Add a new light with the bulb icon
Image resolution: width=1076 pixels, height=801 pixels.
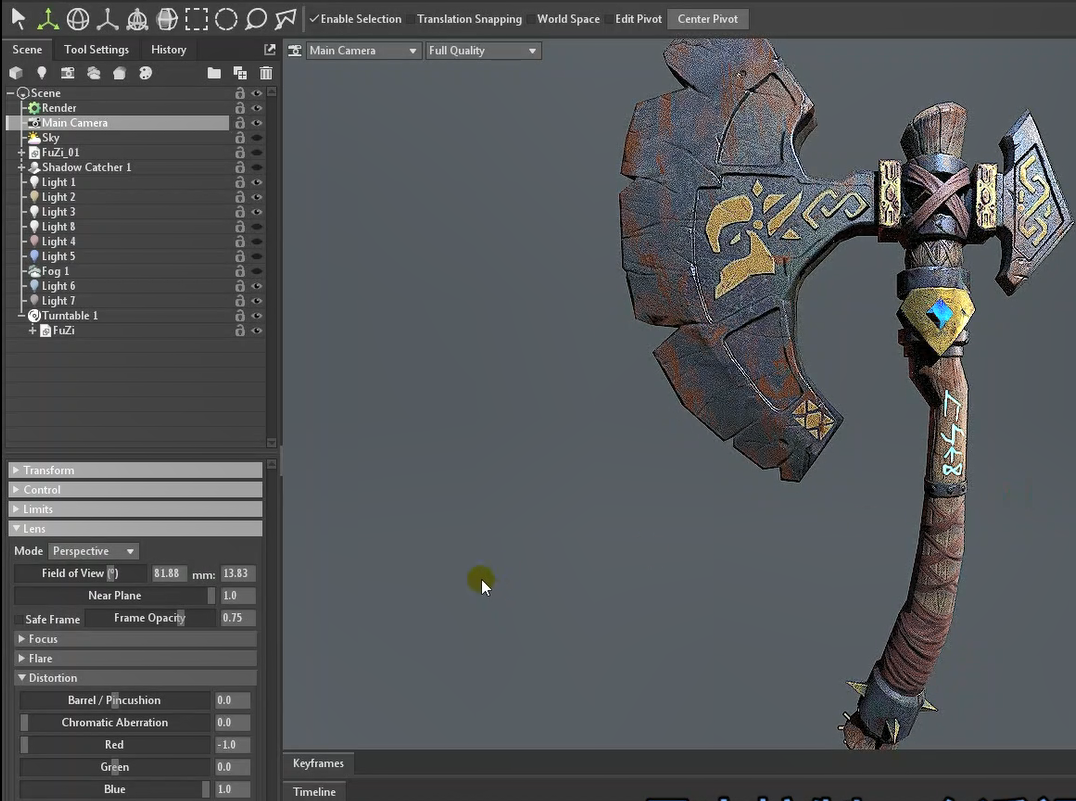coord(42,73)
